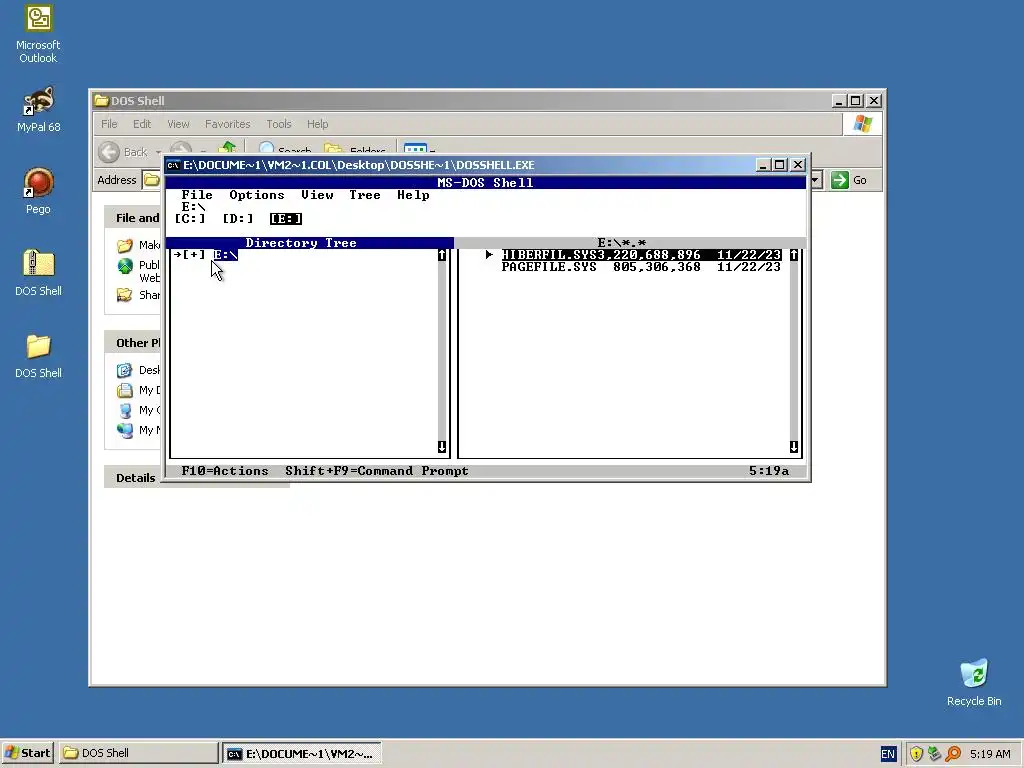Select the HIBERFIL.SYS file row
Screen dimensions: 1024x768
click(641, 255)
